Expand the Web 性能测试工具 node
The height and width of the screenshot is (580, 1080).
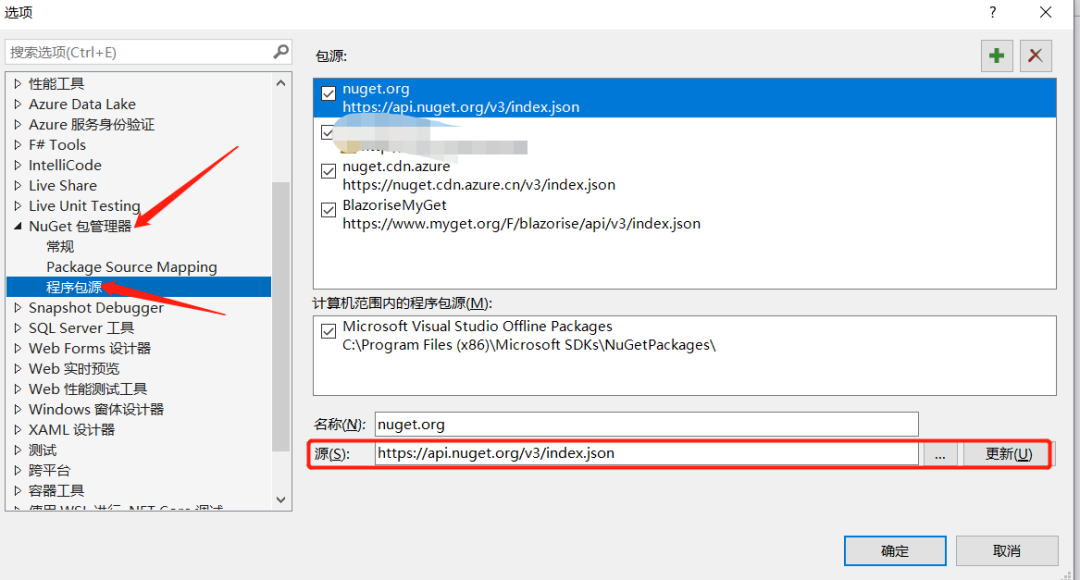[x=18, y=389]
